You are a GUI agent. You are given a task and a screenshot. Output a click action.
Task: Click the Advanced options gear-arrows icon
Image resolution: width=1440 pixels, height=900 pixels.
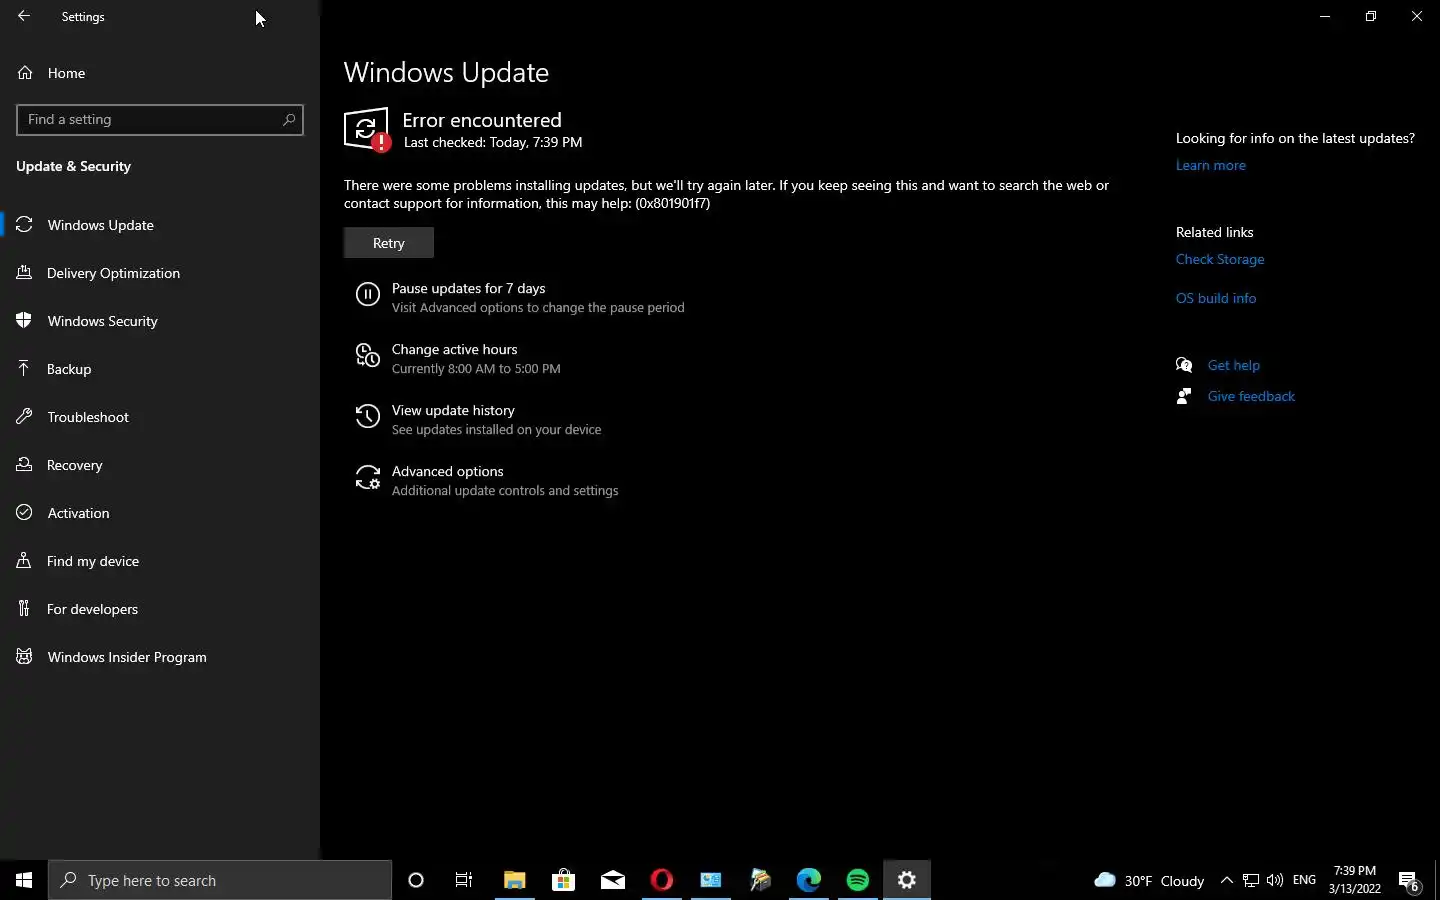click(x=368, y=477)
